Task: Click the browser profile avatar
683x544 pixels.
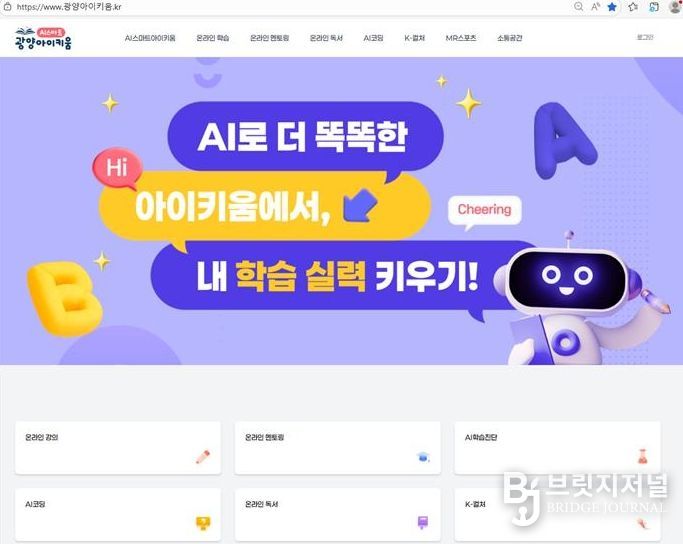Action: pyautogui.click(x=675, y=6)
